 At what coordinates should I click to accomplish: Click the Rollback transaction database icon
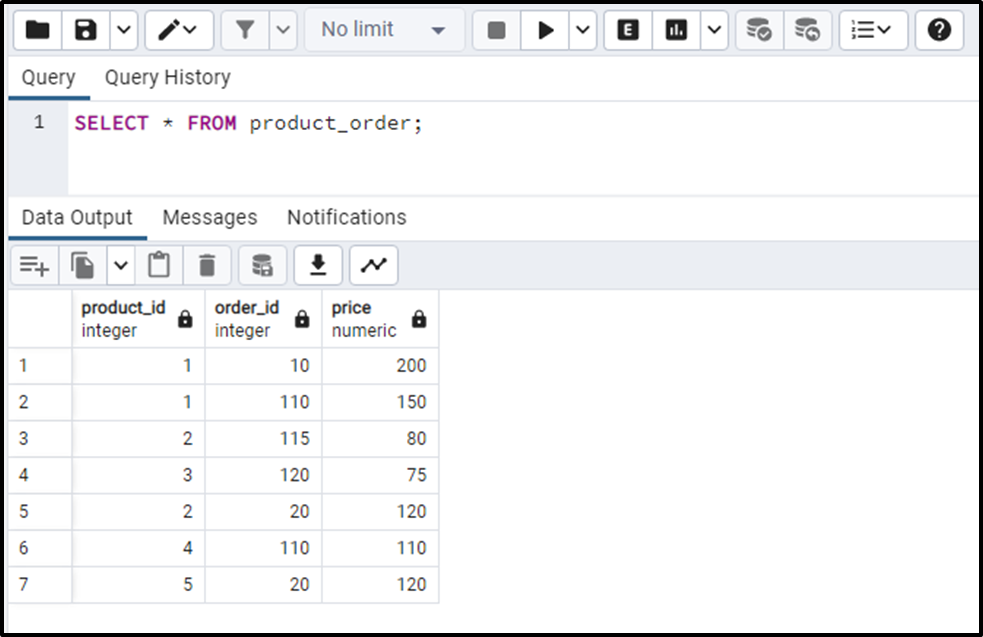pos(807,30)
